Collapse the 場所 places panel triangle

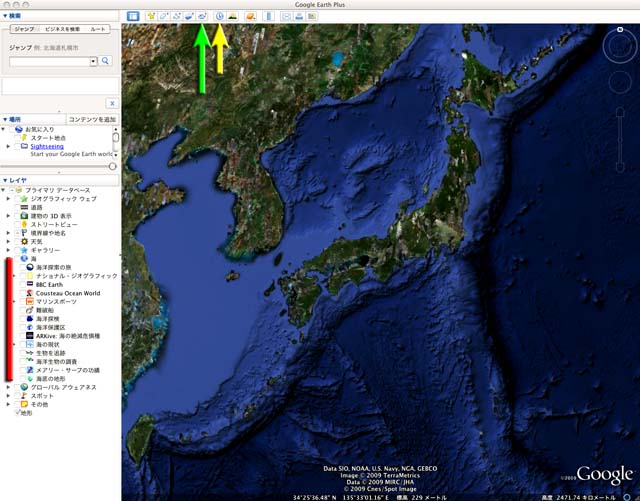(5, 119)
